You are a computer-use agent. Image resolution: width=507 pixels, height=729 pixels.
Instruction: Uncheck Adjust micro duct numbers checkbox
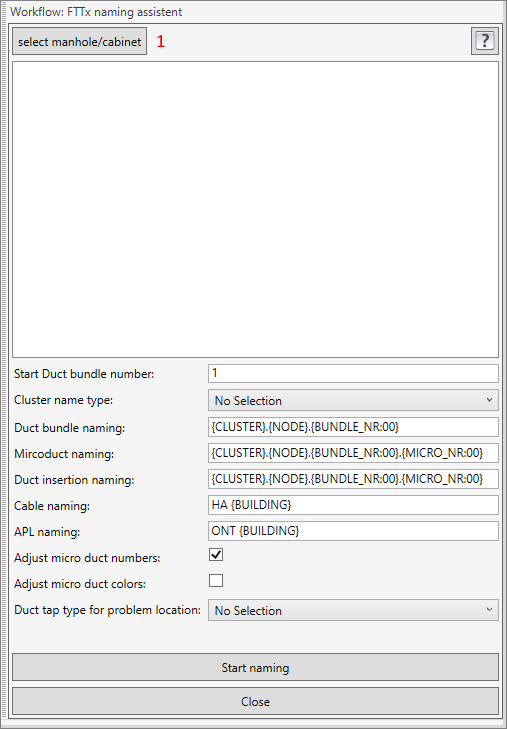[216, 554]
